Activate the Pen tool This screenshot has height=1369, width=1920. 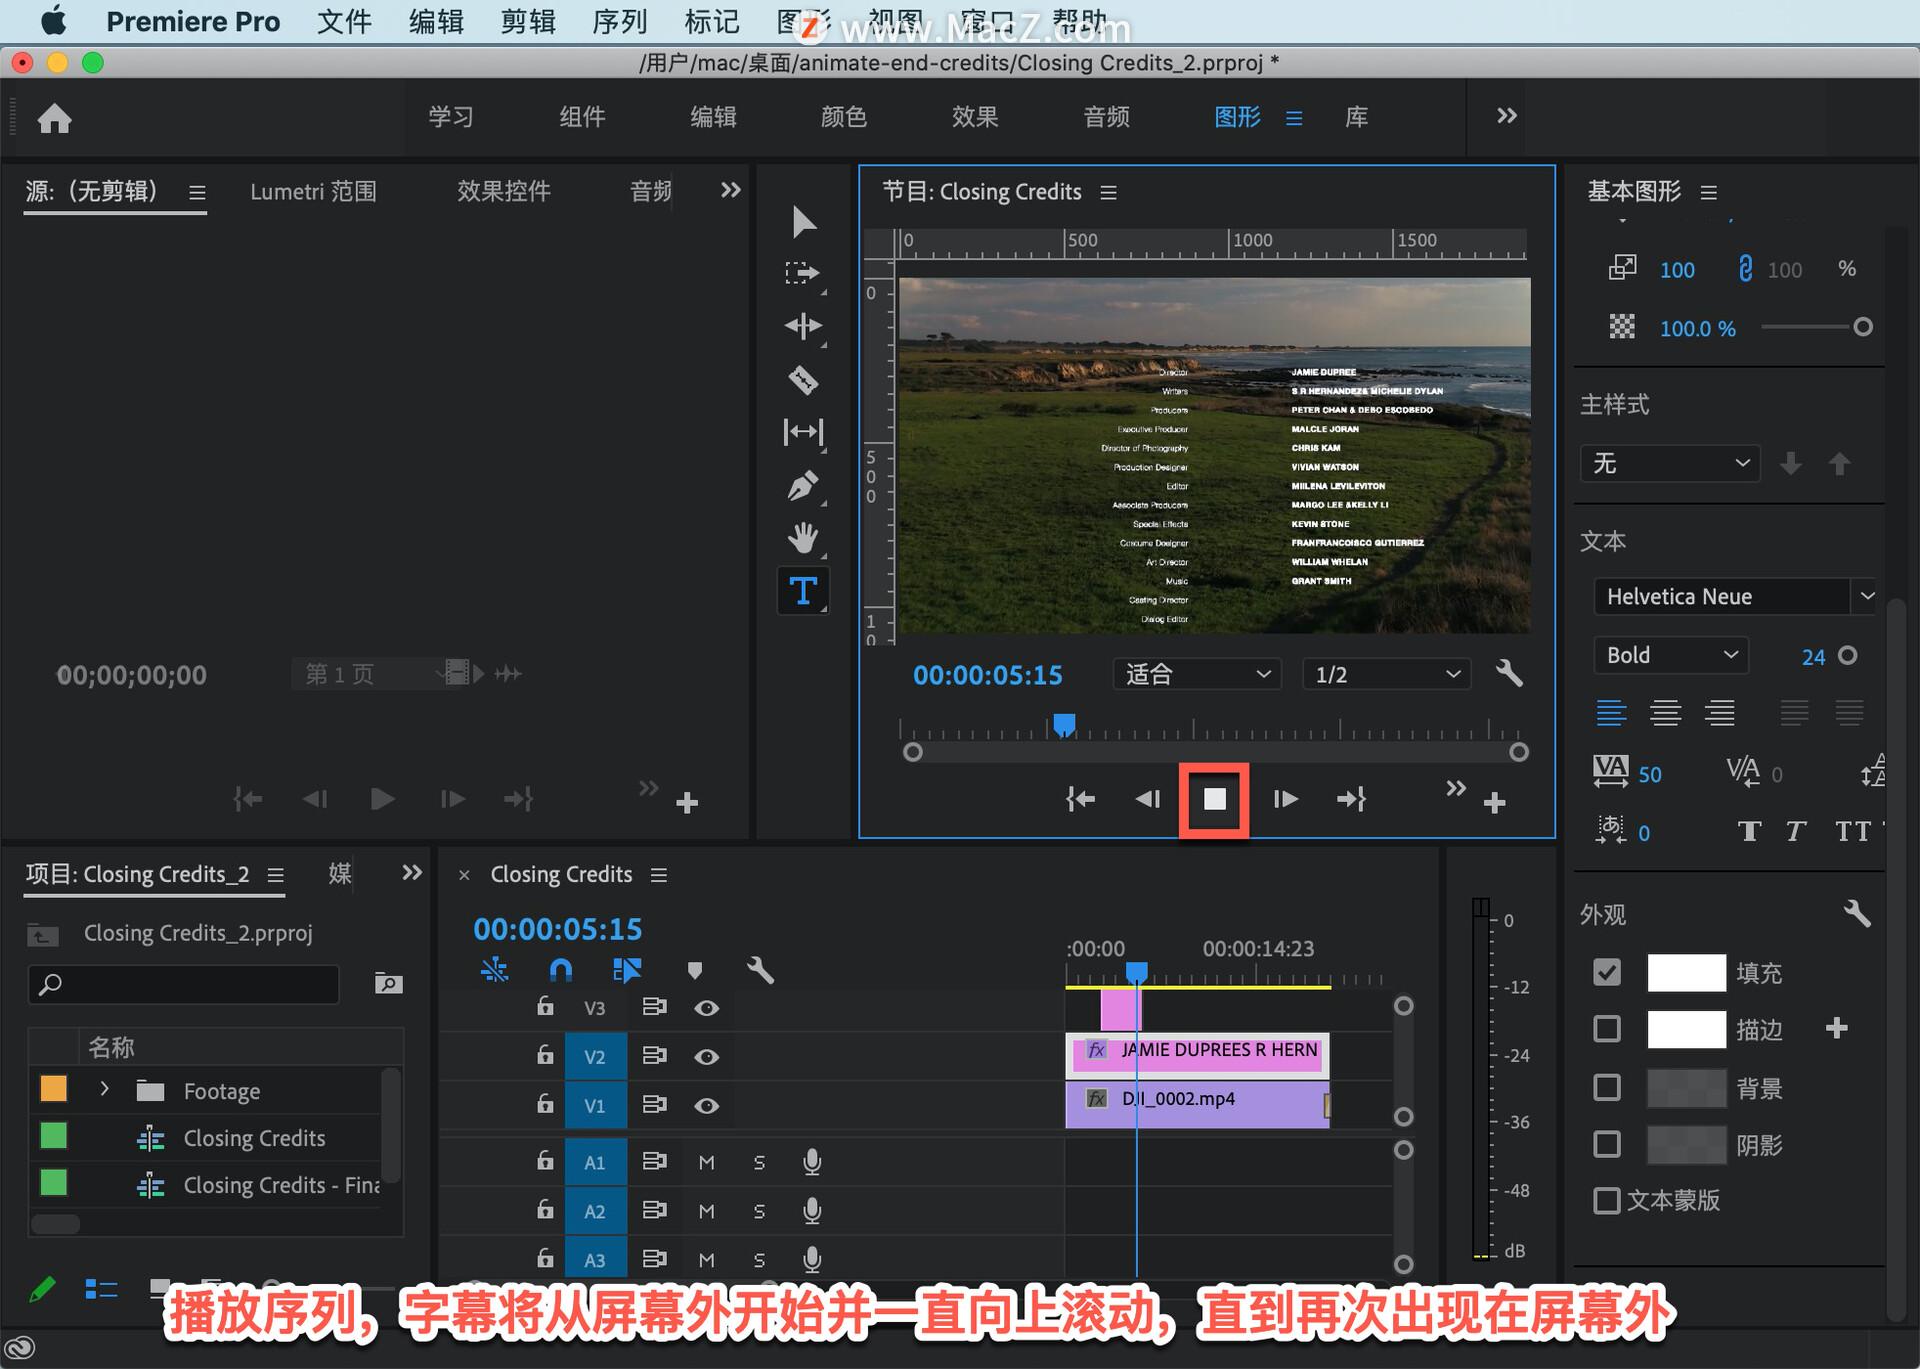[x=803, y=486]
